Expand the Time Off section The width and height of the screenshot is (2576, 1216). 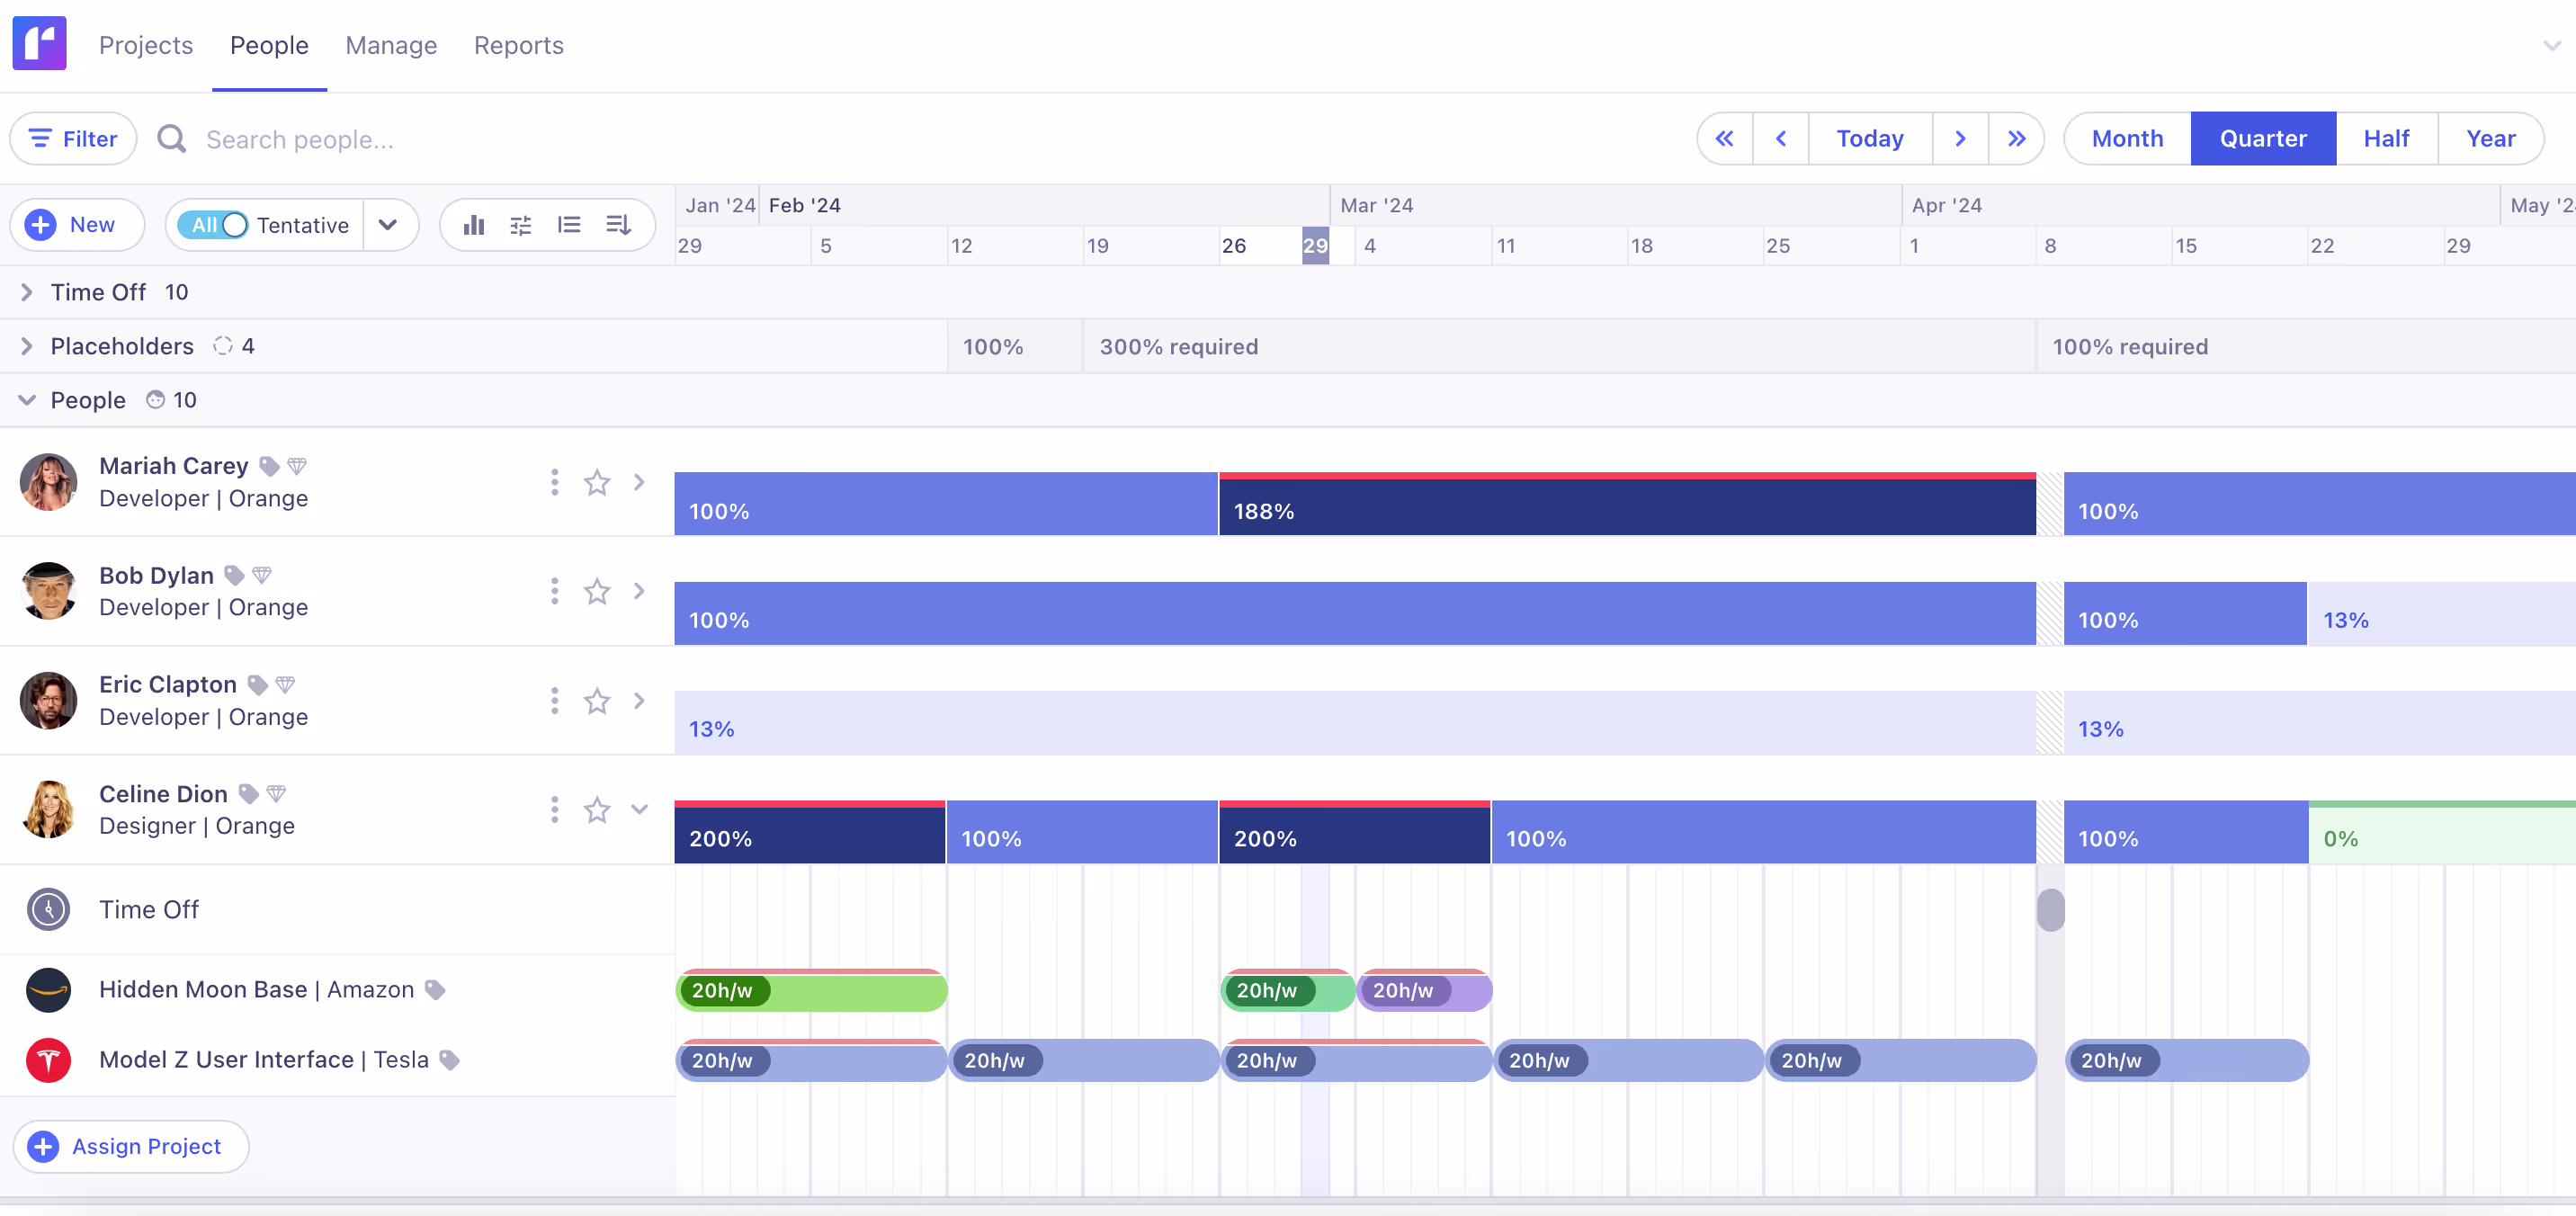(27, 292)
